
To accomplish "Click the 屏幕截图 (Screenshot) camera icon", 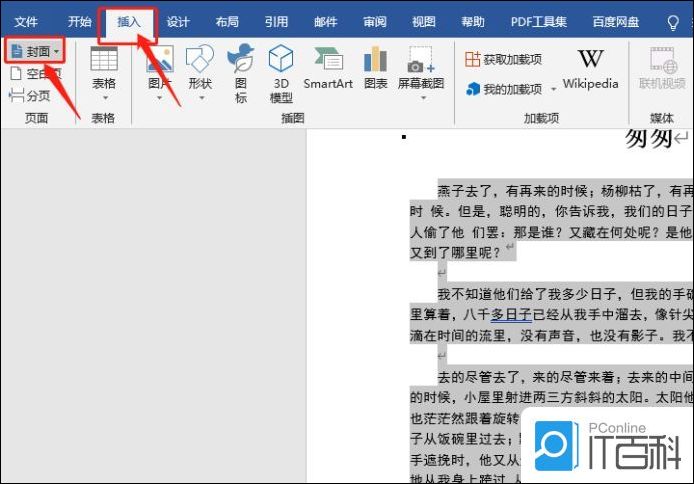I will tap(420, 59).
